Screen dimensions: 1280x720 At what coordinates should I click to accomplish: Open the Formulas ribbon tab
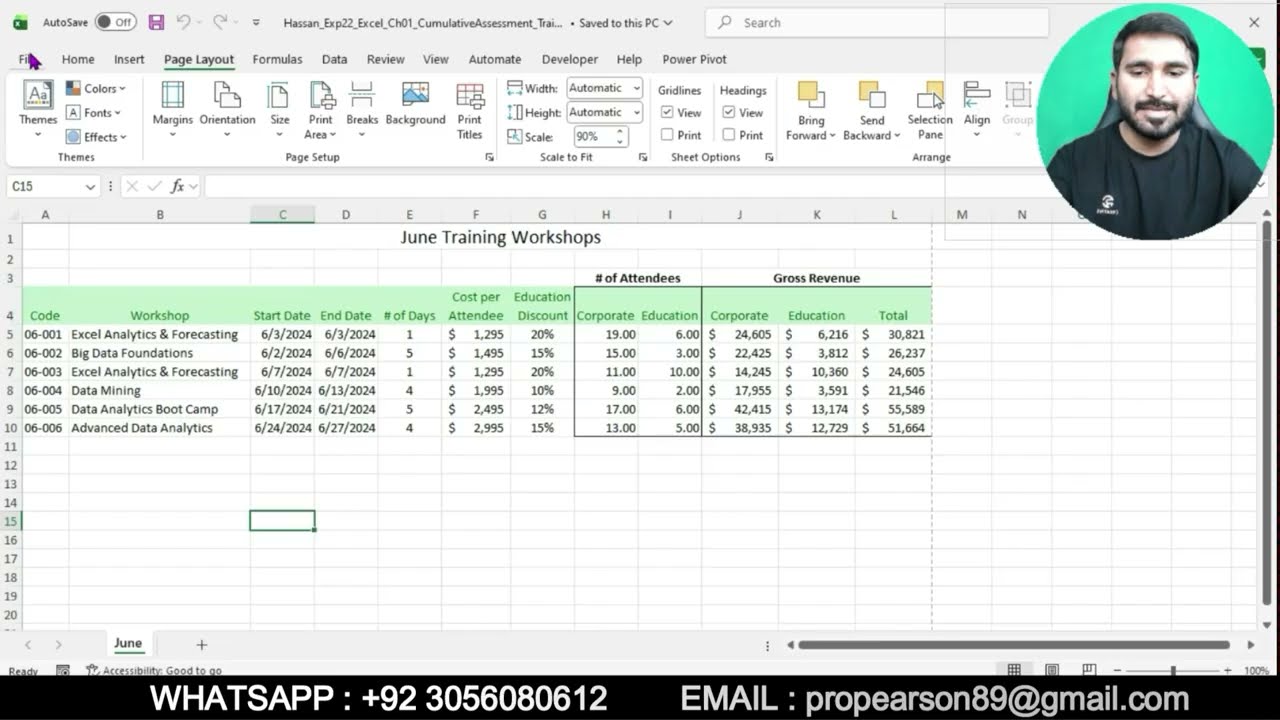277,59
